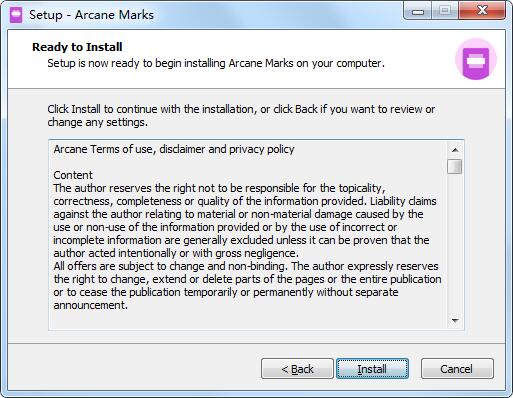Screen dimensions: 513x398
Task: Click the word "announcement." in terms text
Action: (x=90, y=305)
